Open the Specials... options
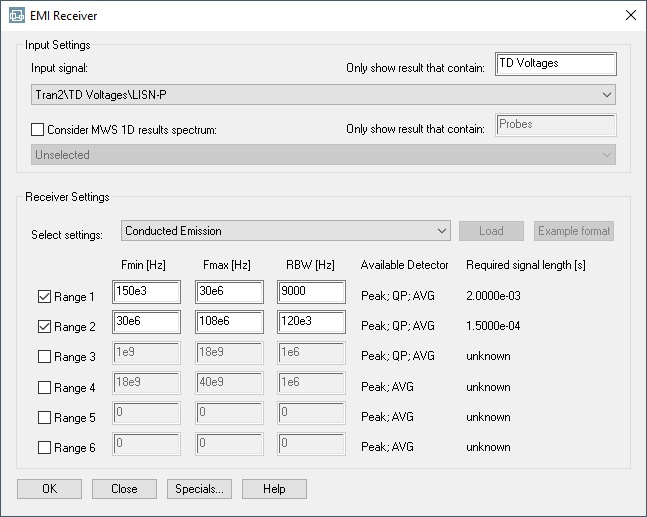 200,489
